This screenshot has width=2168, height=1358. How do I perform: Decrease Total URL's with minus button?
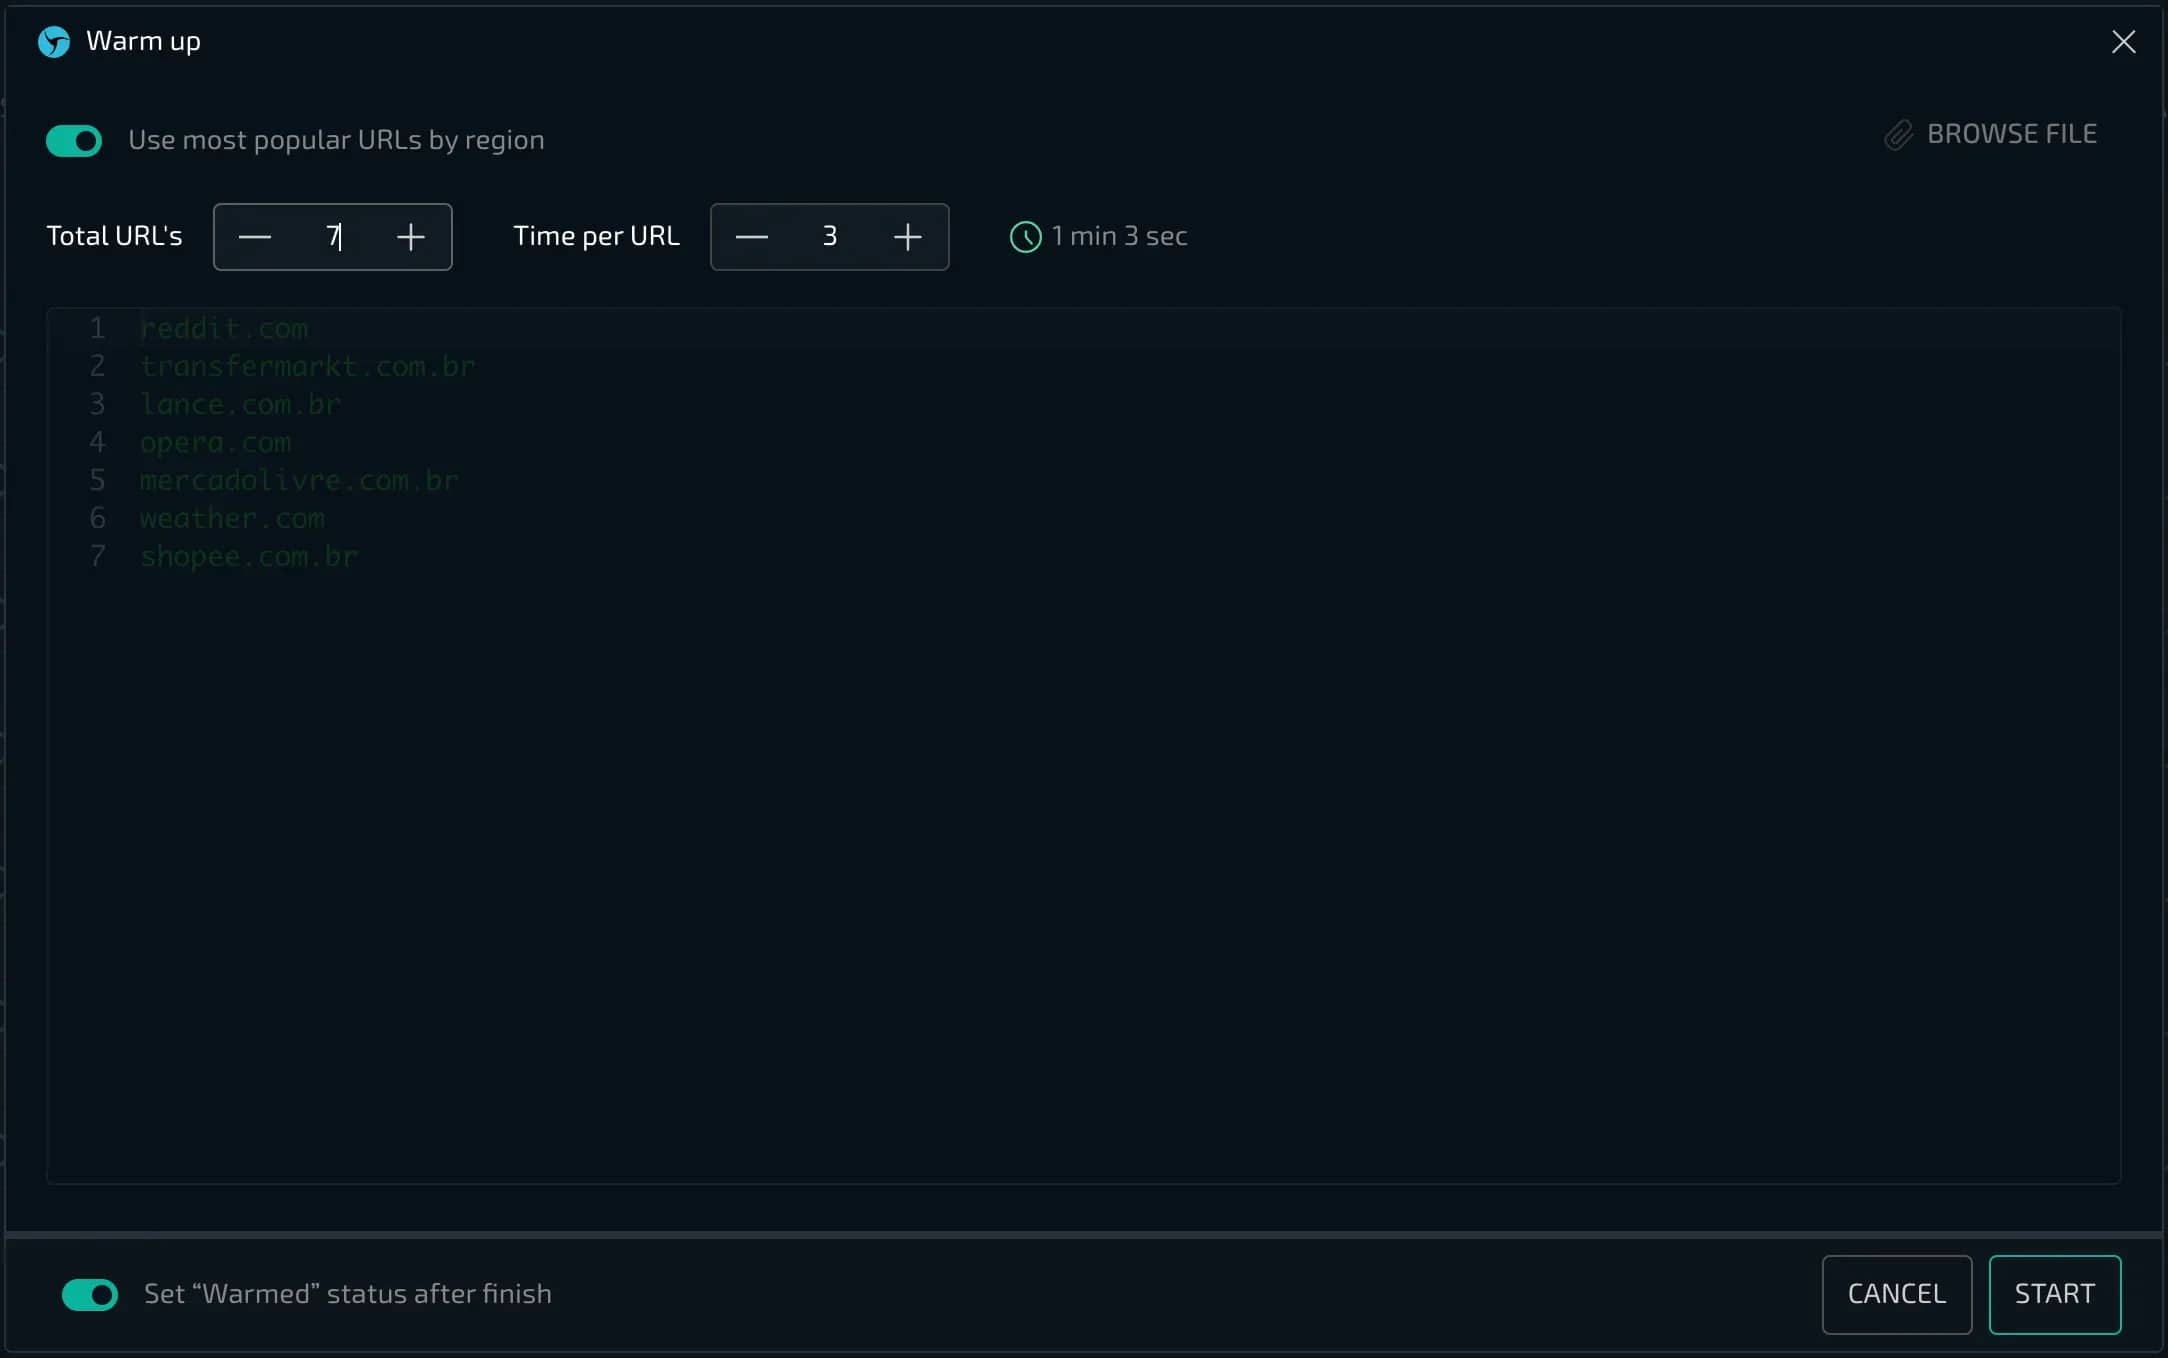(255, 237)
